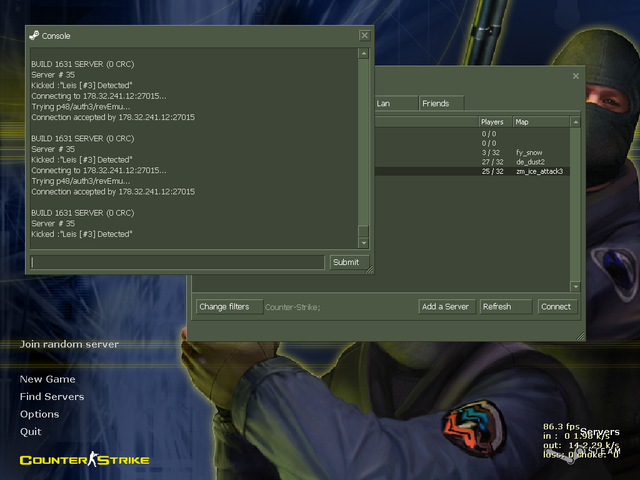Click the Counter-Strike logo
Viewport: 640px width, 480px height.
(84, 460)
